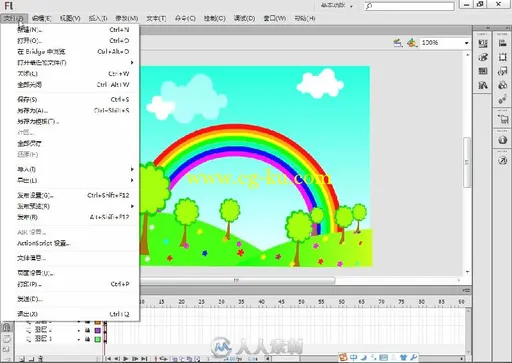
Task: Click the Edit Scene clapperboard icon
Action: point(397,43)
